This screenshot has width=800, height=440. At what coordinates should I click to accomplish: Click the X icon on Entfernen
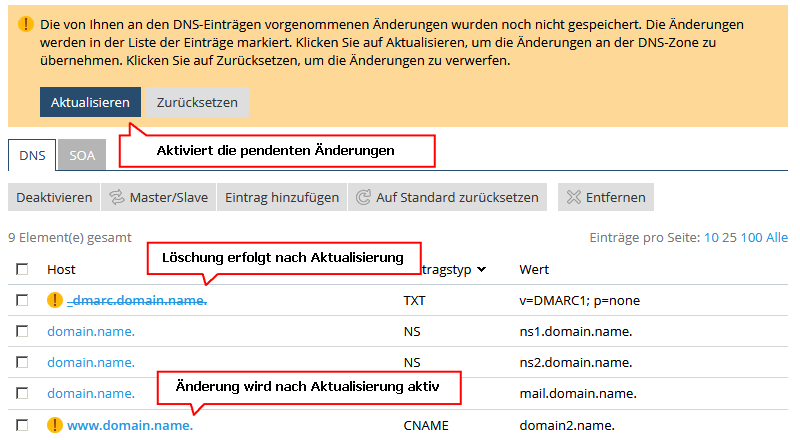pyautogui.click(x=573, y=197)
